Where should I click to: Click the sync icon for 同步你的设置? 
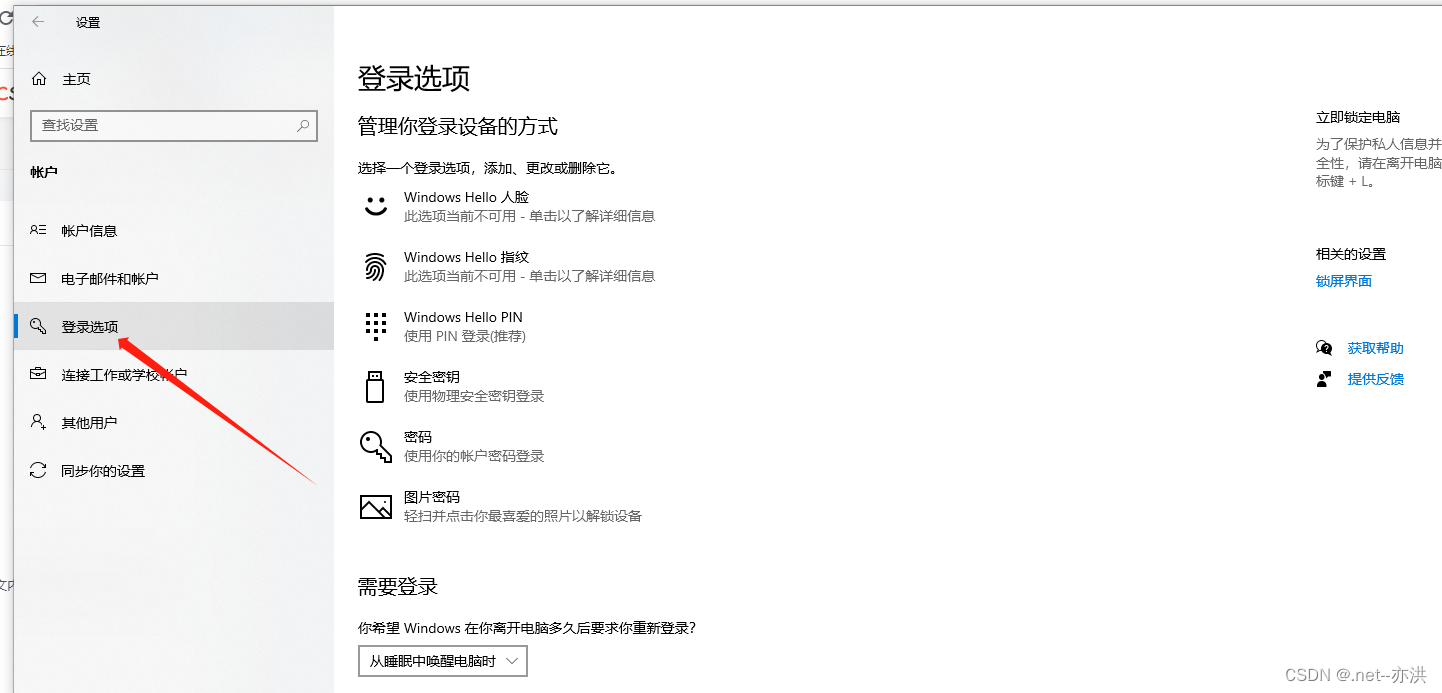[38, 470]
